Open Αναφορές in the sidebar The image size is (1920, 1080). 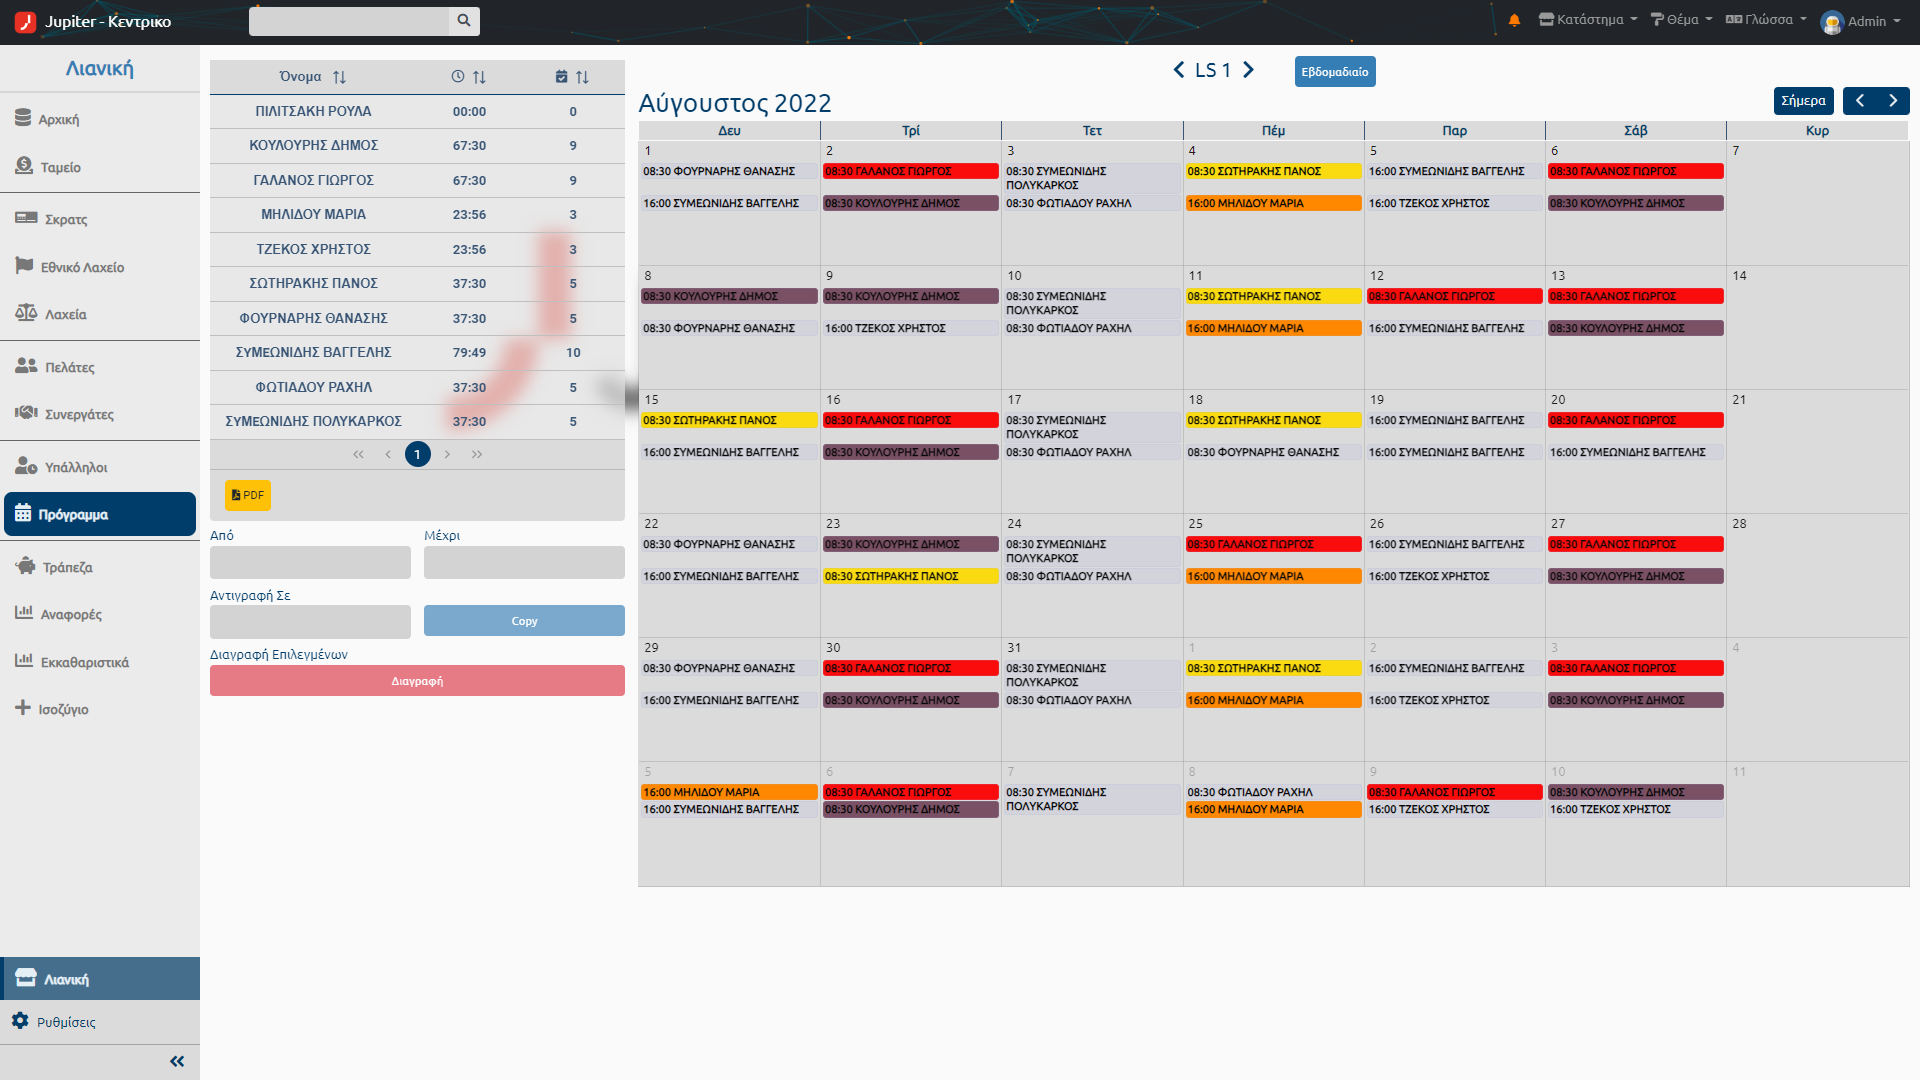(x=100, y=614)
